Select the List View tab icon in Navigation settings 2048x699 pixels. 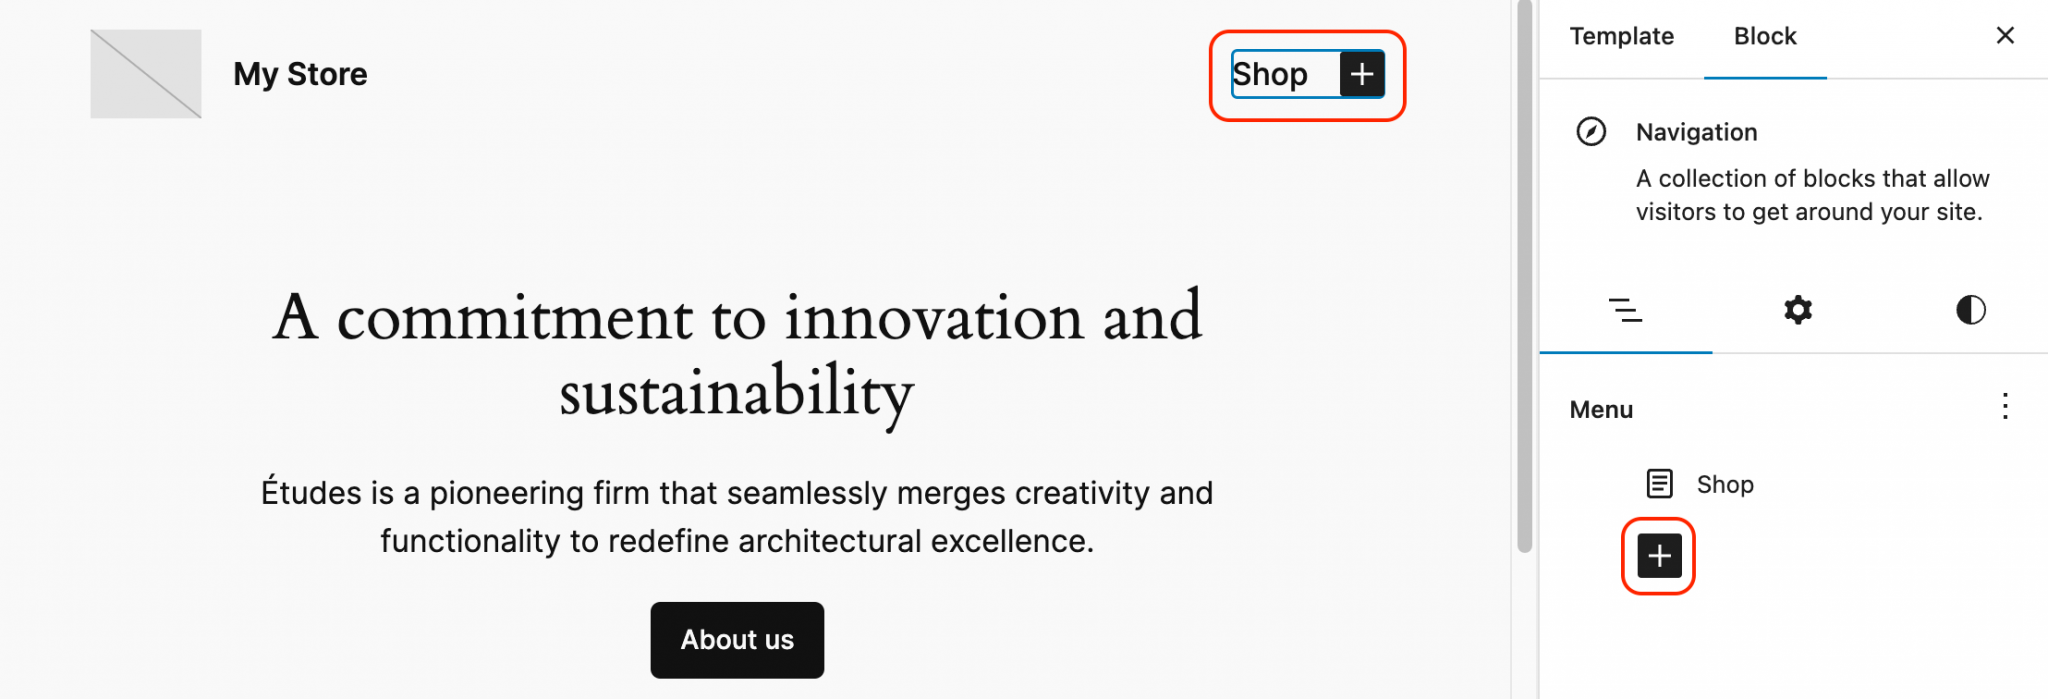coord(1627,311)
